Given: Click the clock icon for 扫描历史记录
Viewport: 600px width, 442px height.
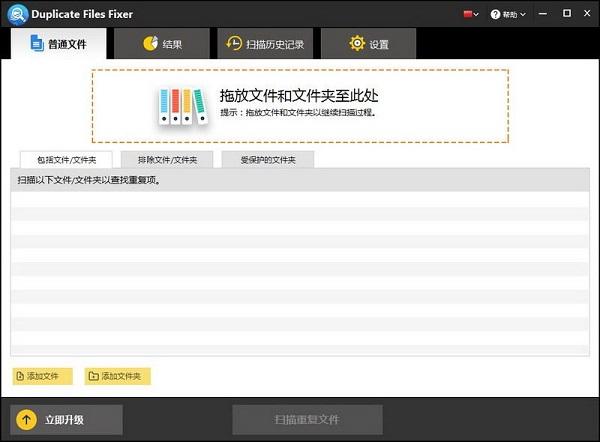Looking at the screenshot, I should click(x=234, y=44).
